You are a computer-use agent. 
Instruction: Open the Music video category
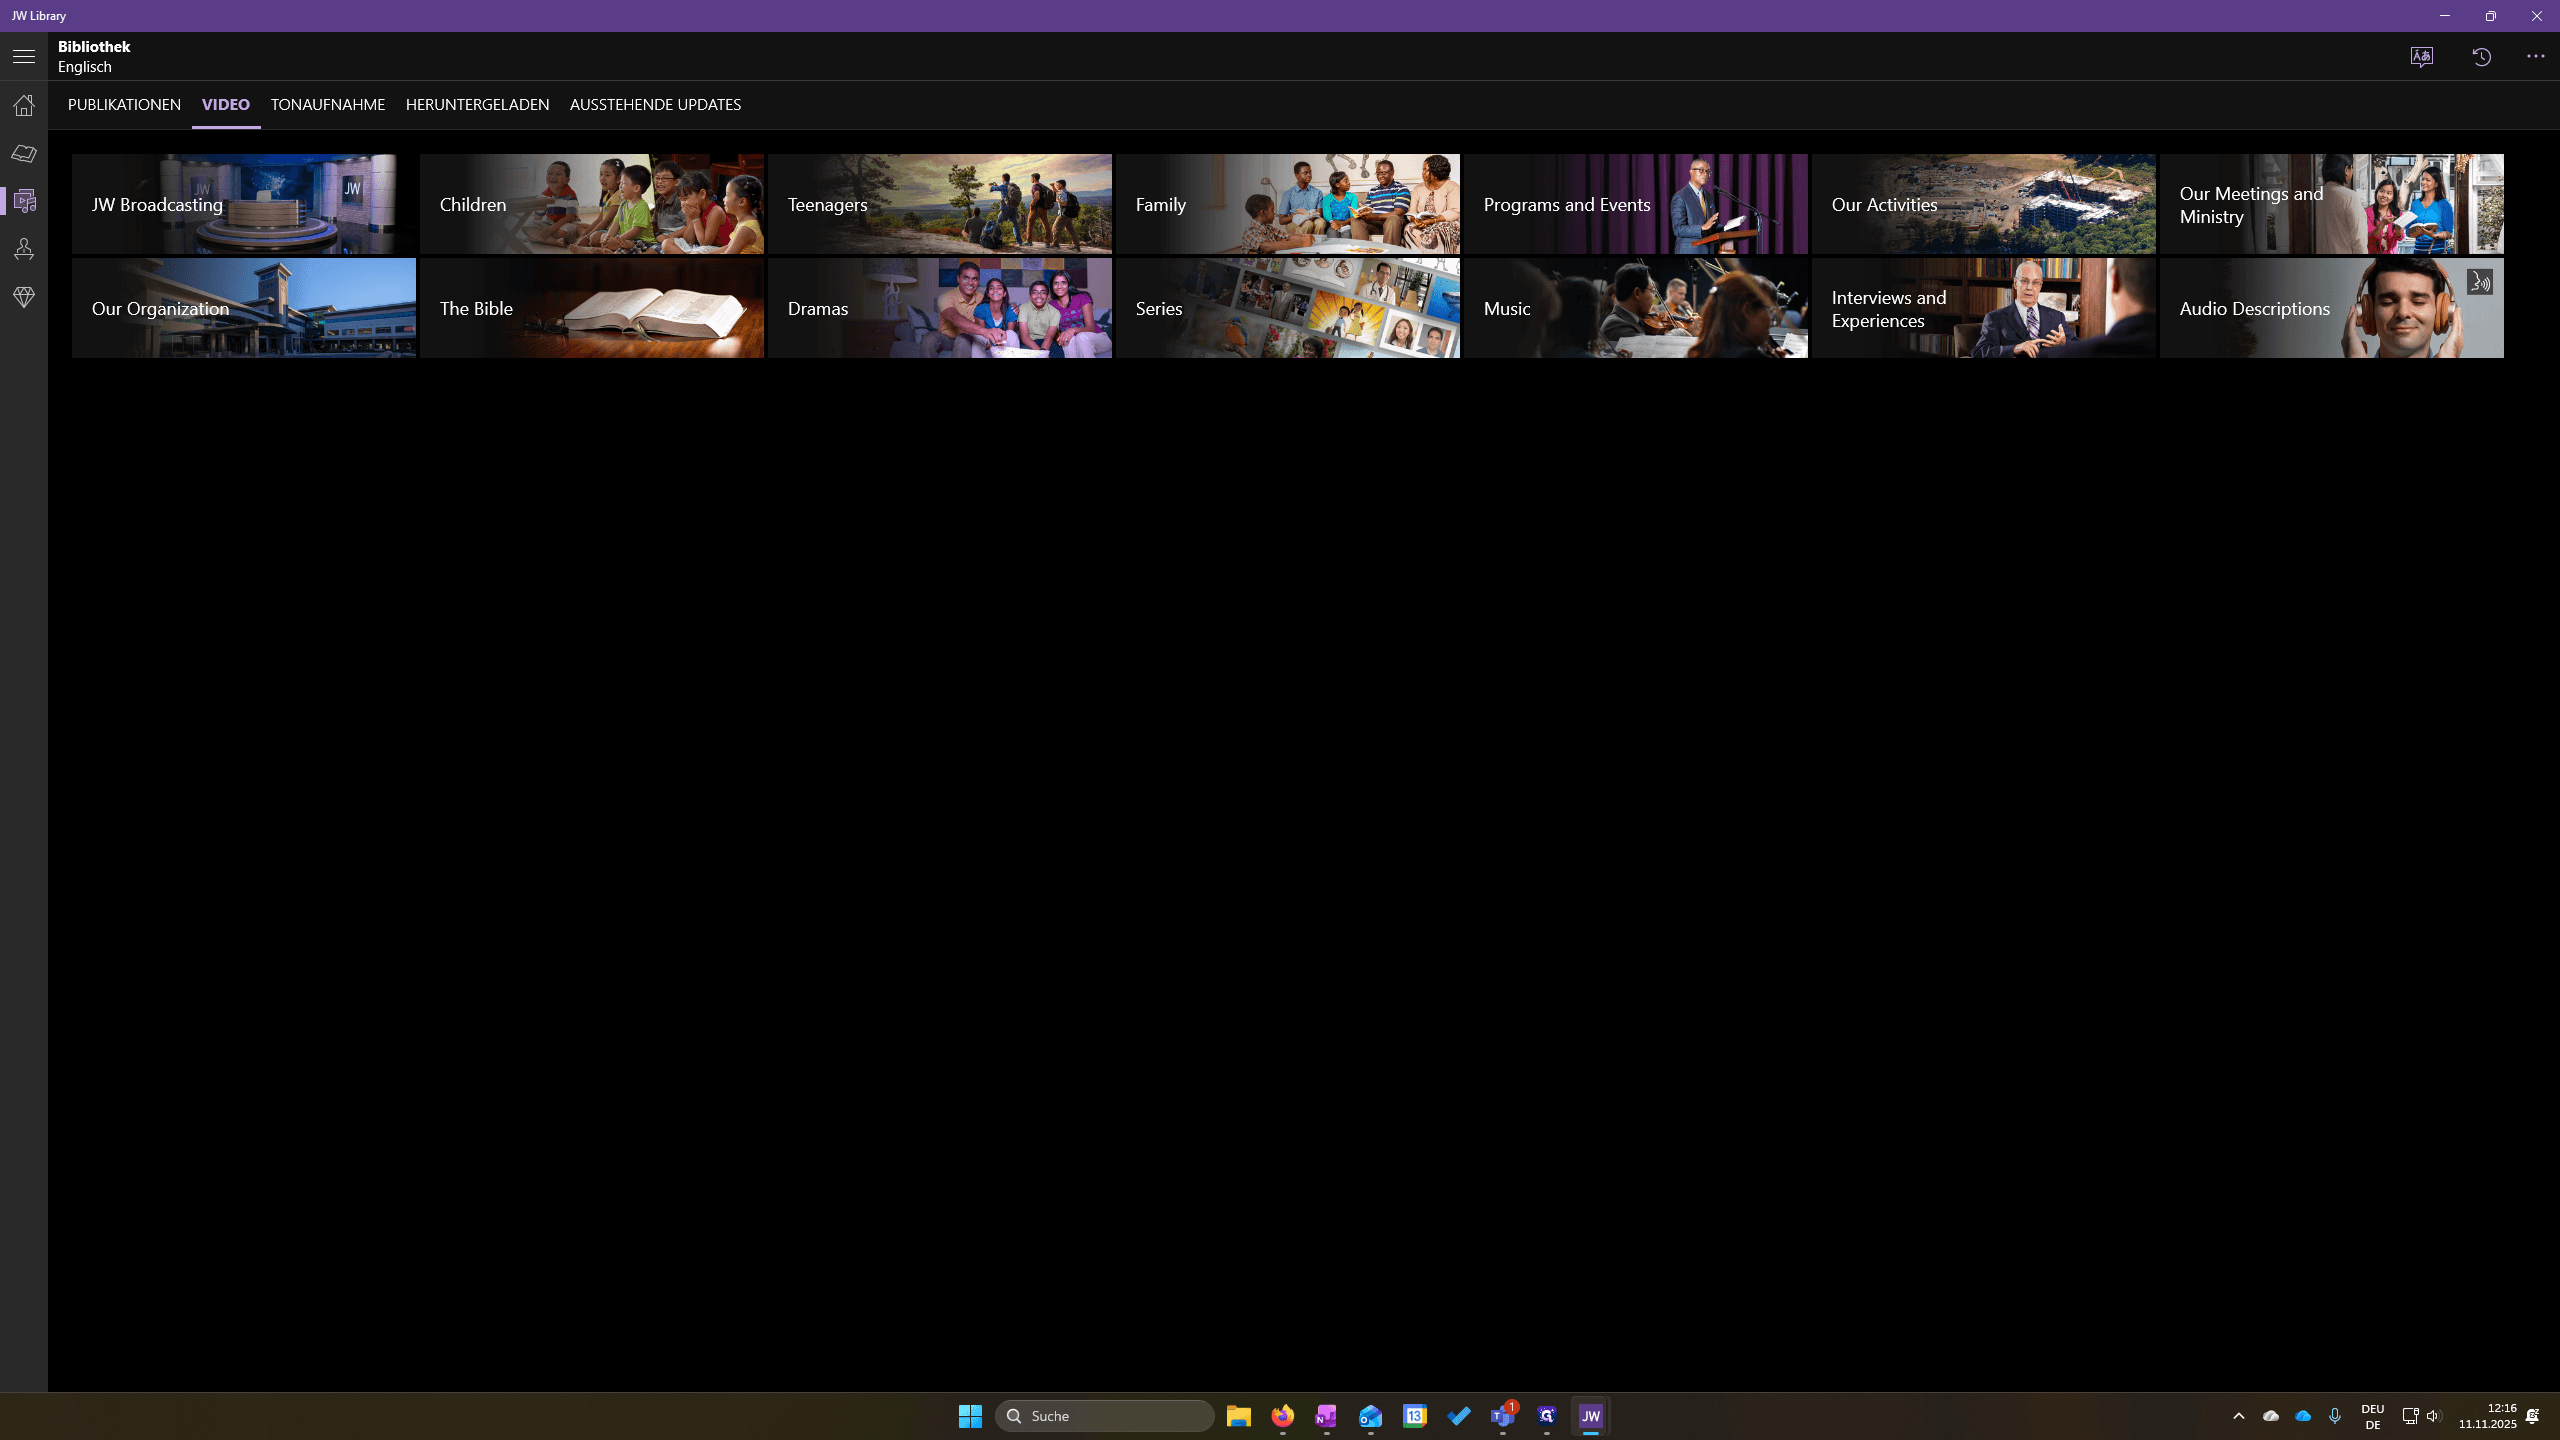coord(1636,308)
